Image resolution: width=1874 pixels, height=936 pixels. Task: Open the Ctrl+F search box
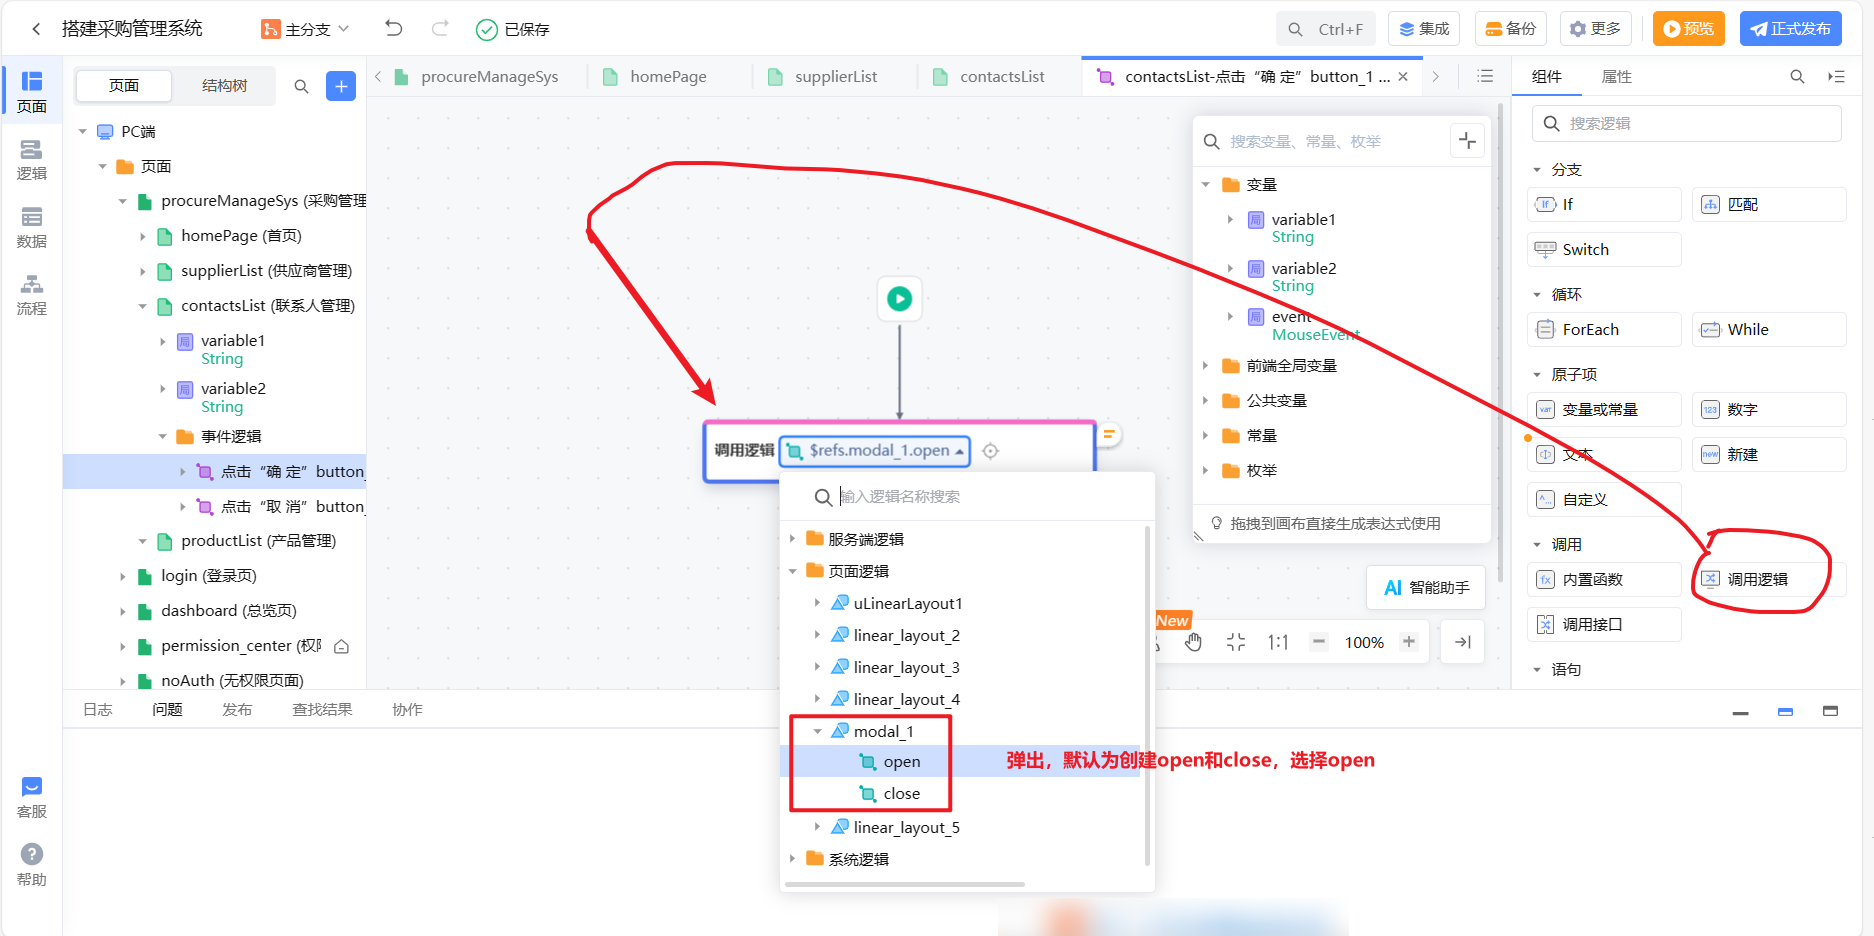tap(1326, 29)
